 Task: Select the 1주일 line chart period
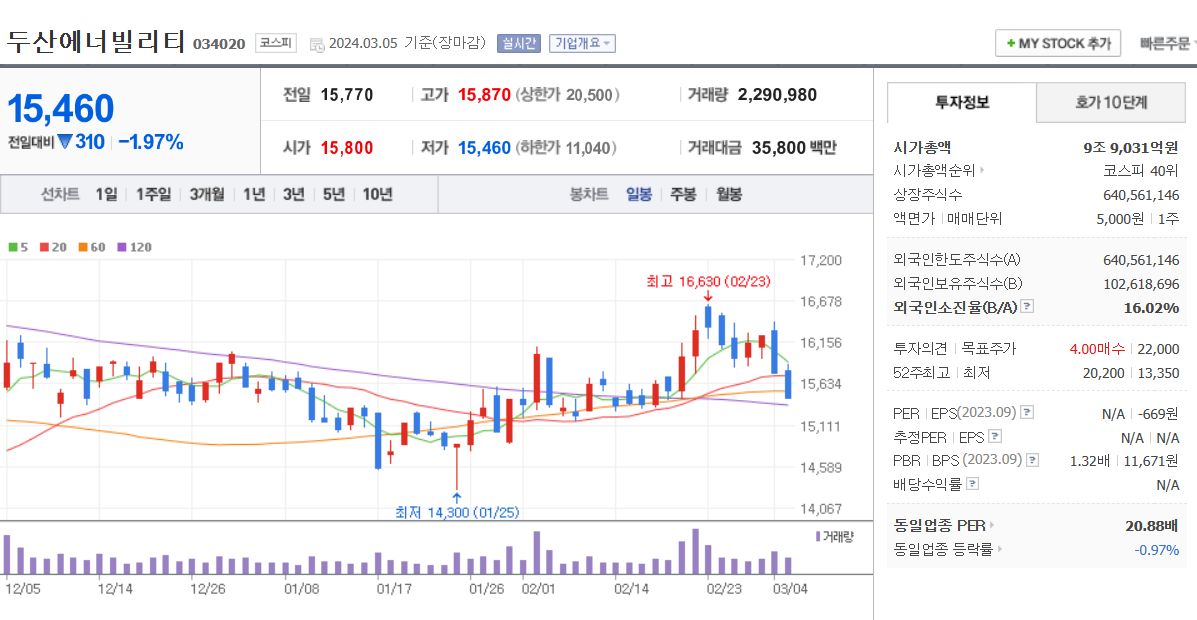click(153, 194)
